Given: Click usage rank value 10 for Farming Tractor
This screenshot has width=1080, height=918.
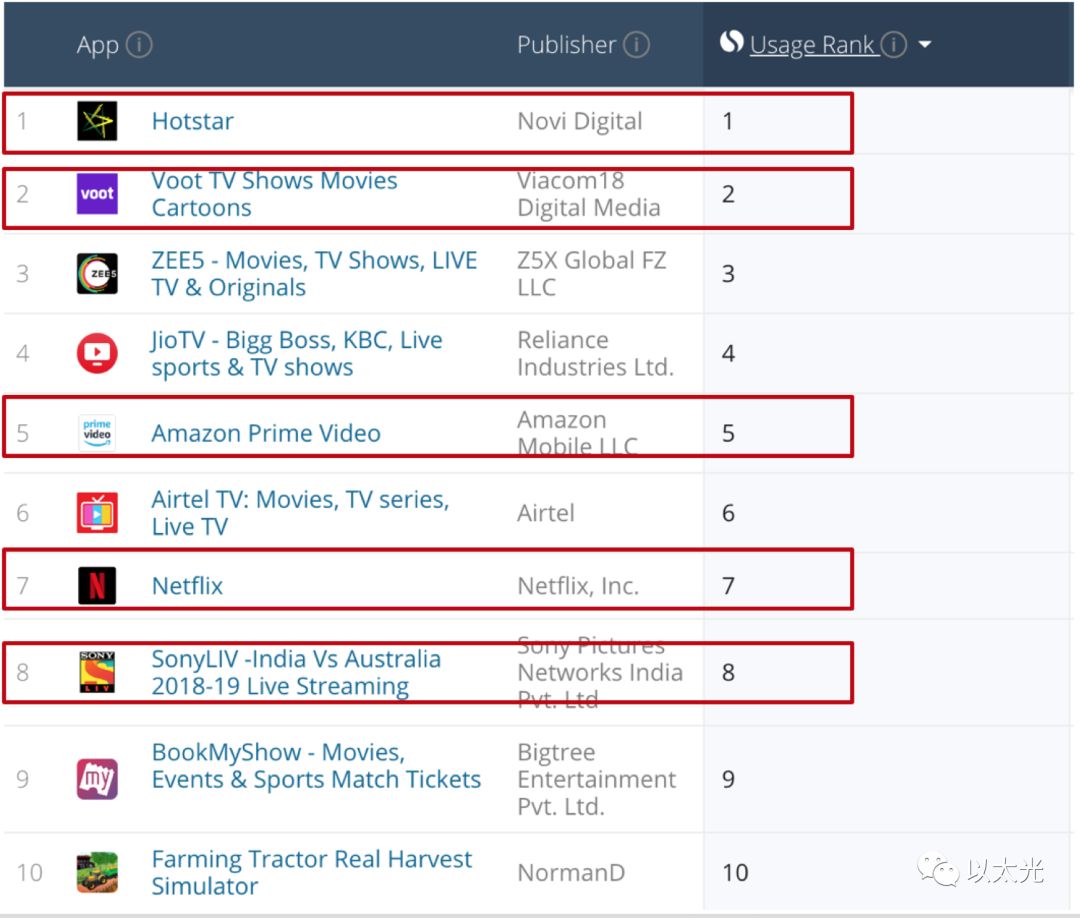Looking at the screenshot, I should pos(735,873).
